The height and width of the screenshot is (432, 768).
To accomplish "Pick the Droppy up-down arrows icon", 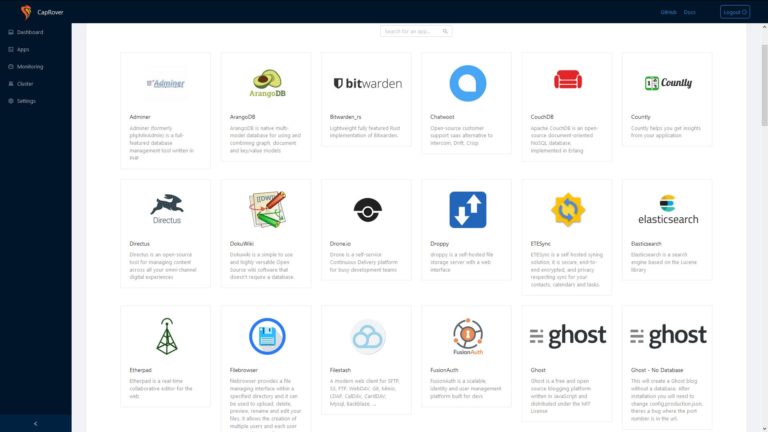I will (467, 209).
